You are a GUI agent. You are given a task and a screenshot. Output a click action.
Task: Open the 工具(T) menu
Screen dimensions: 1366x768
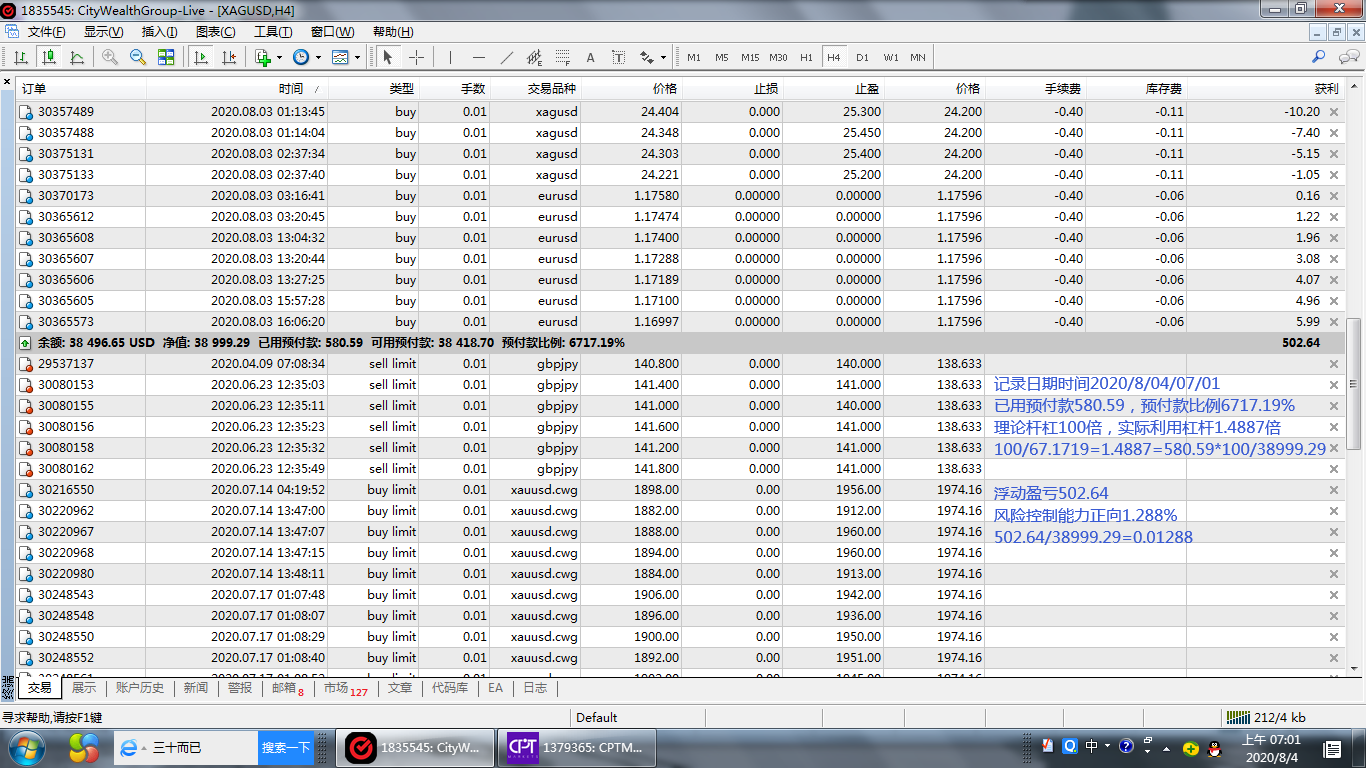(272, 32)
